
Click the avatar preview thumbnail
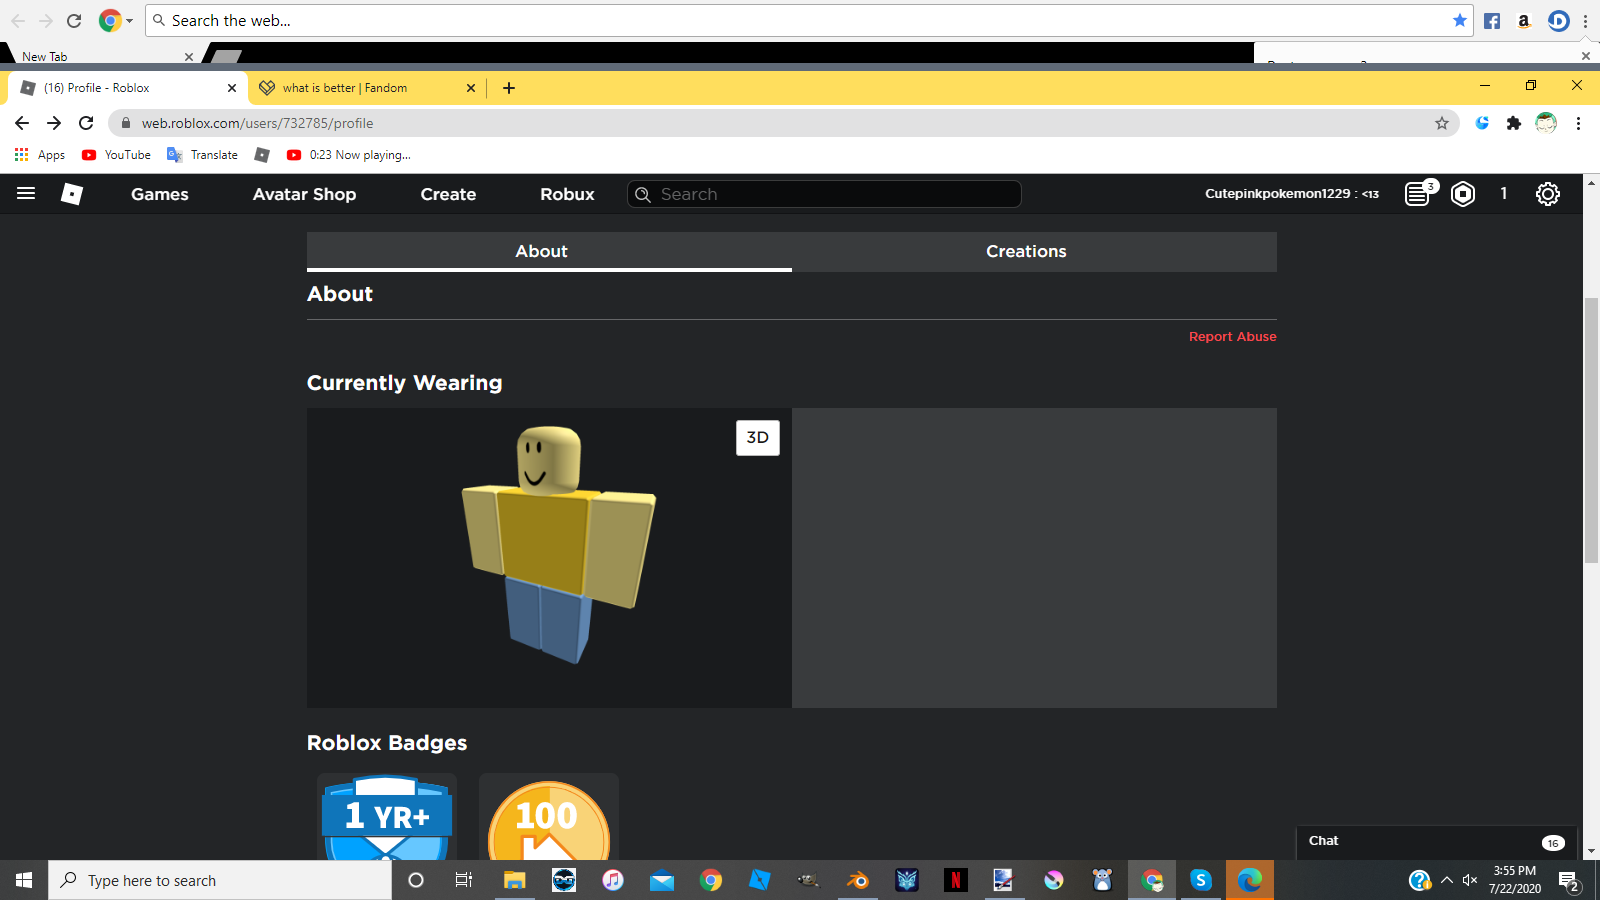coord(549,558)
